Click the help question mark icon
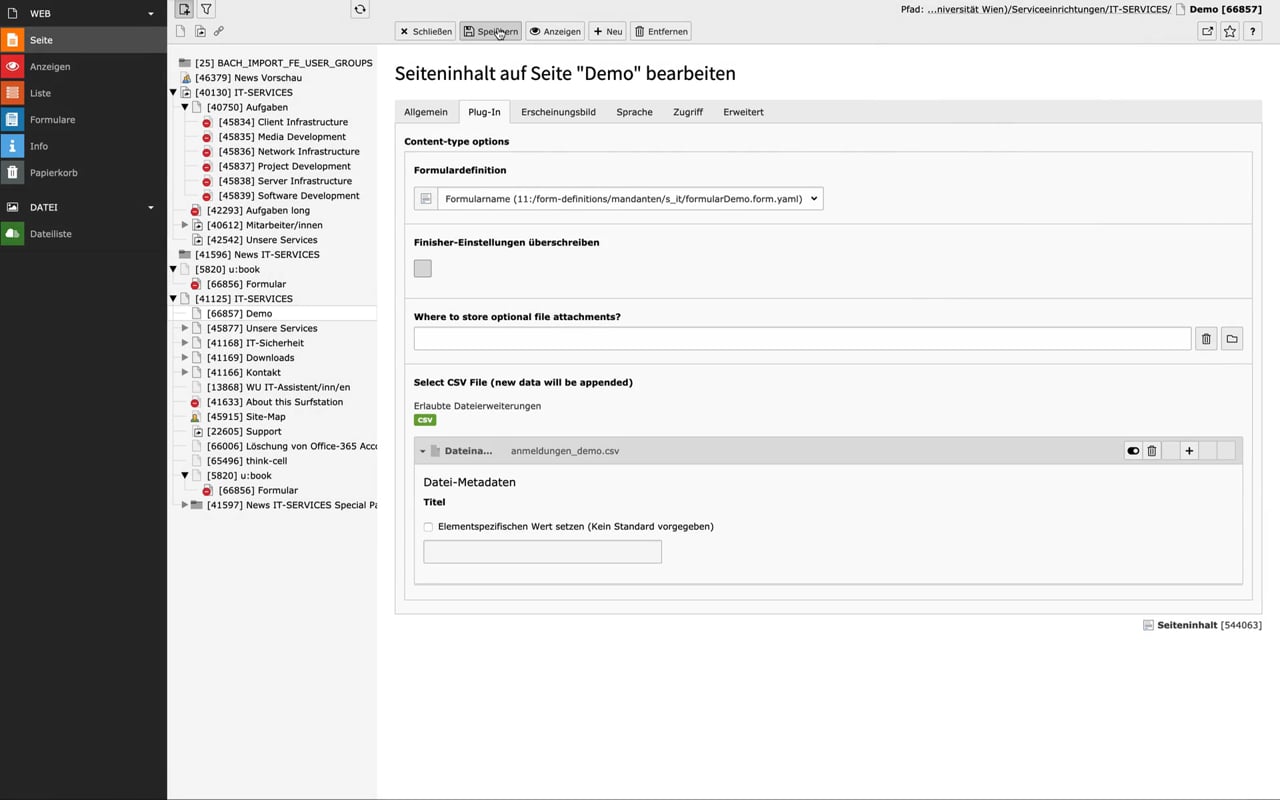Viewport: 1280px width, 800px height. (1253, 32)
